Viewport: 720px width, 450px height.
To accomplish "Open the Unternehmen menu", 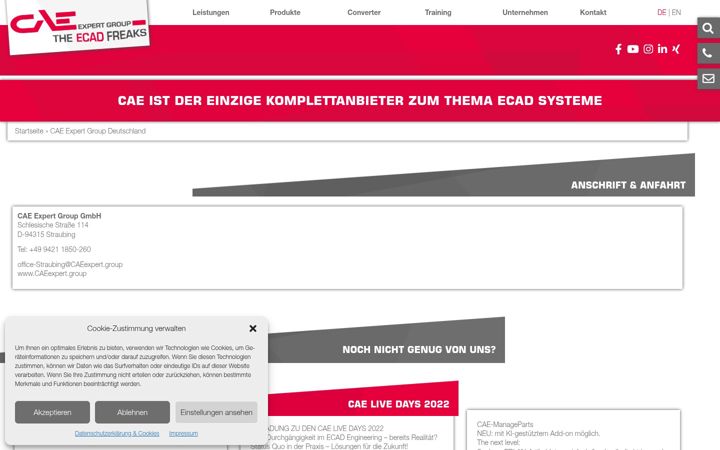I will [525, 12].
